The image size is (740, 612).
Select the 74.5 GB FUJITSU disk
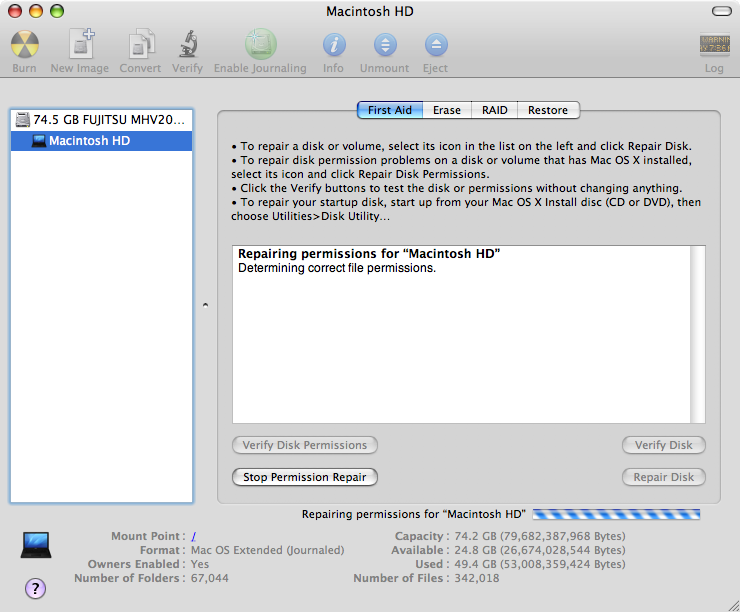coord(101,120)
